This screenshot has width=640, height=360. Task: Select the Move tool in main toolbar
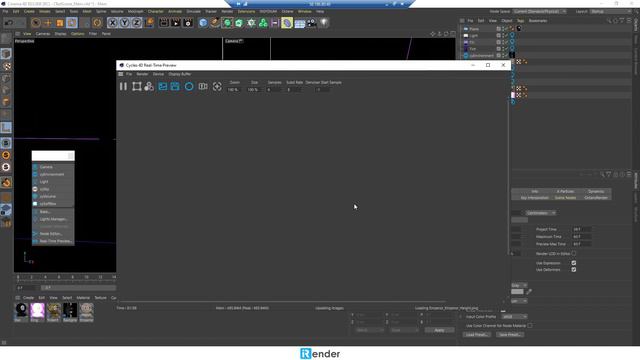pyautogui.click(x=48, y=23)
